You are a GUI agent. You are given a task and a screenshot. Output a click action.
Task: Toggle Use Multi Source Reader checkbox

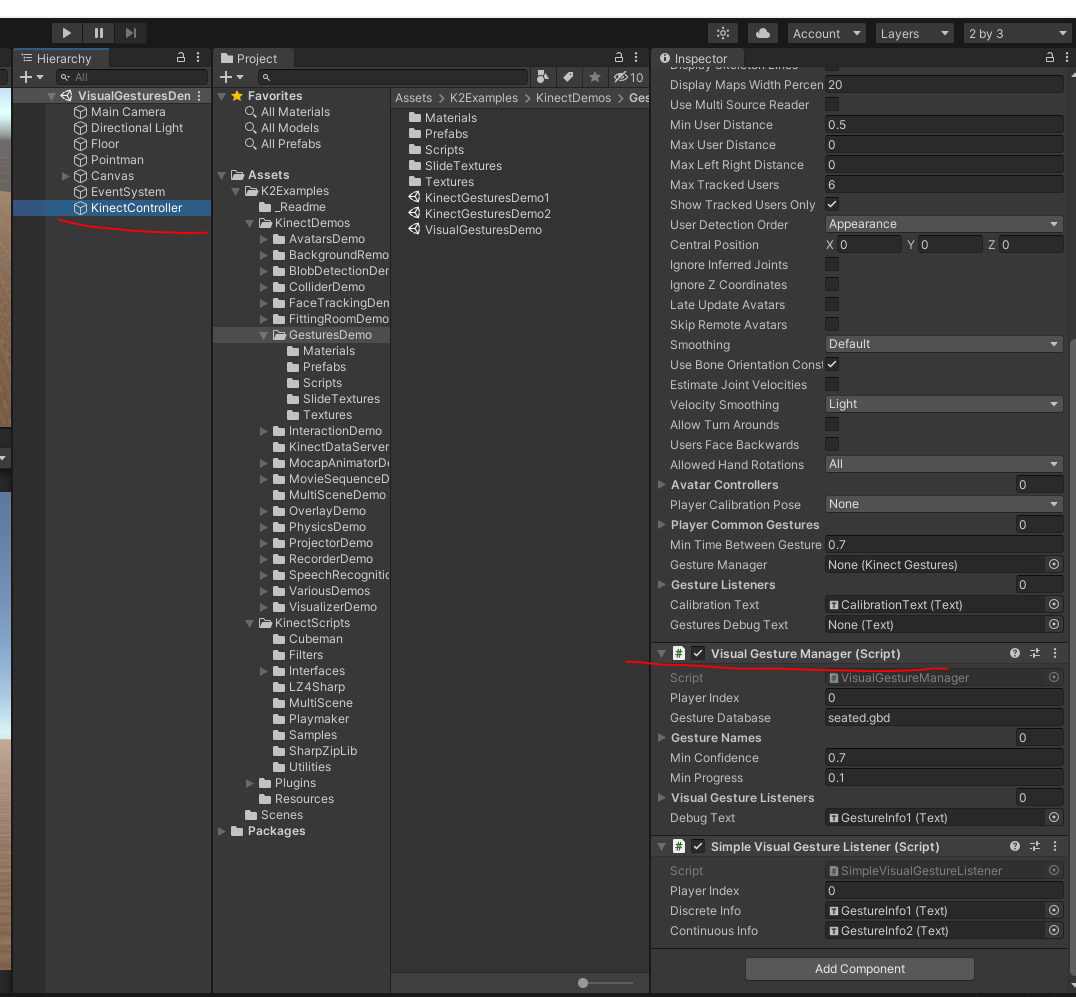coord(832,104)
